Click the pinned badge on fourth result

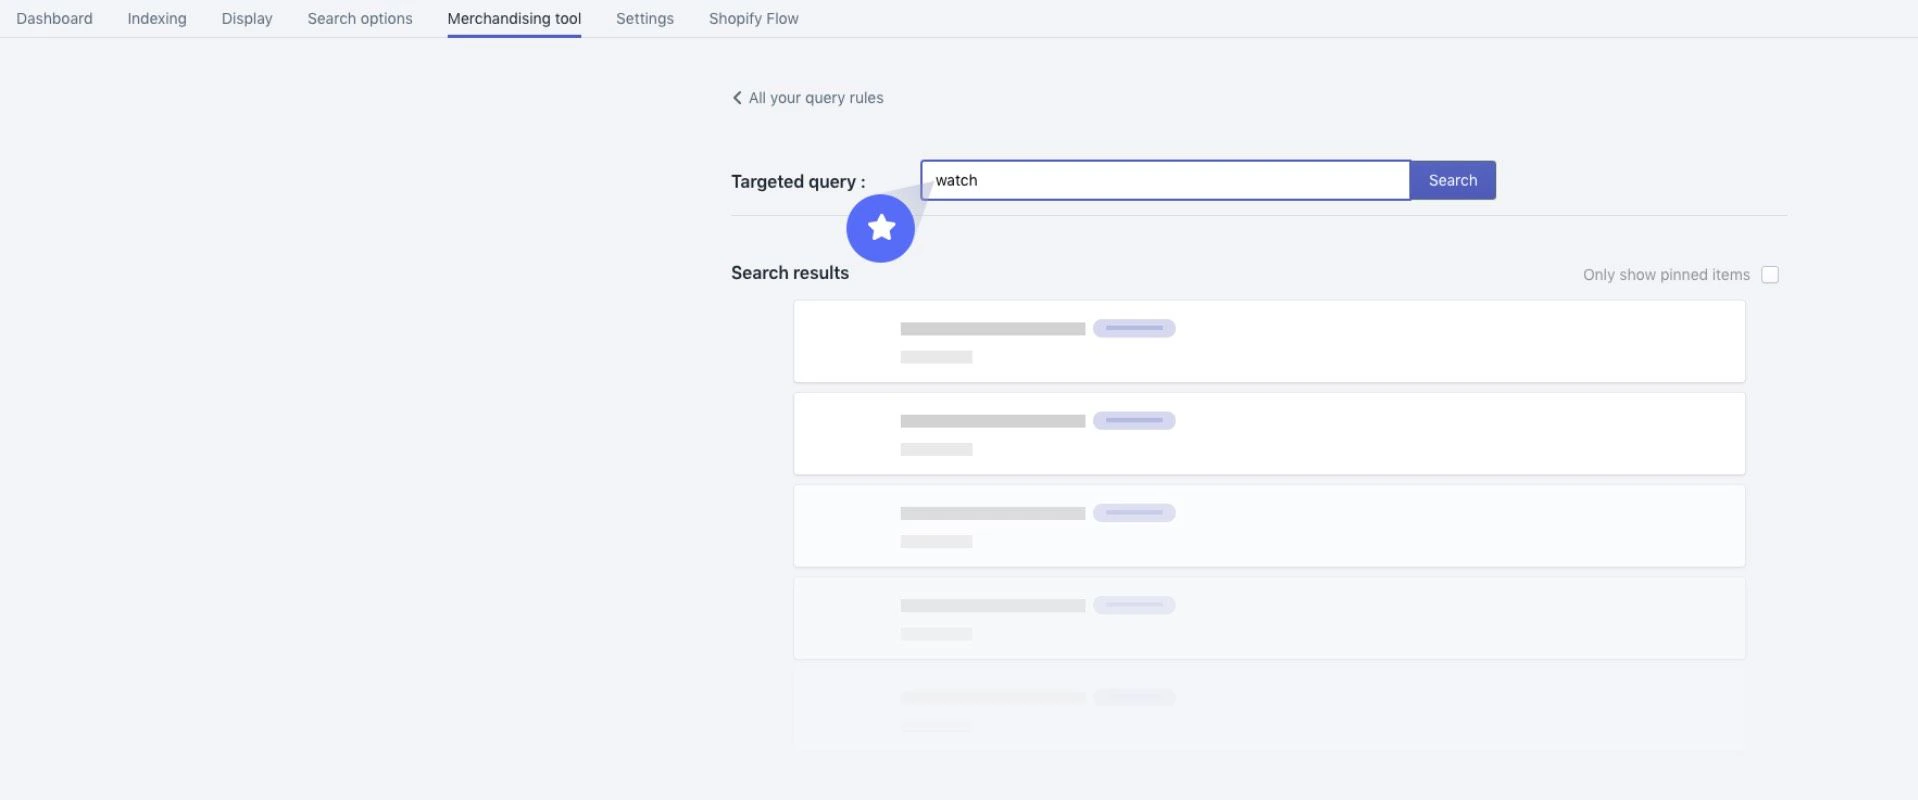(1134, 604)
